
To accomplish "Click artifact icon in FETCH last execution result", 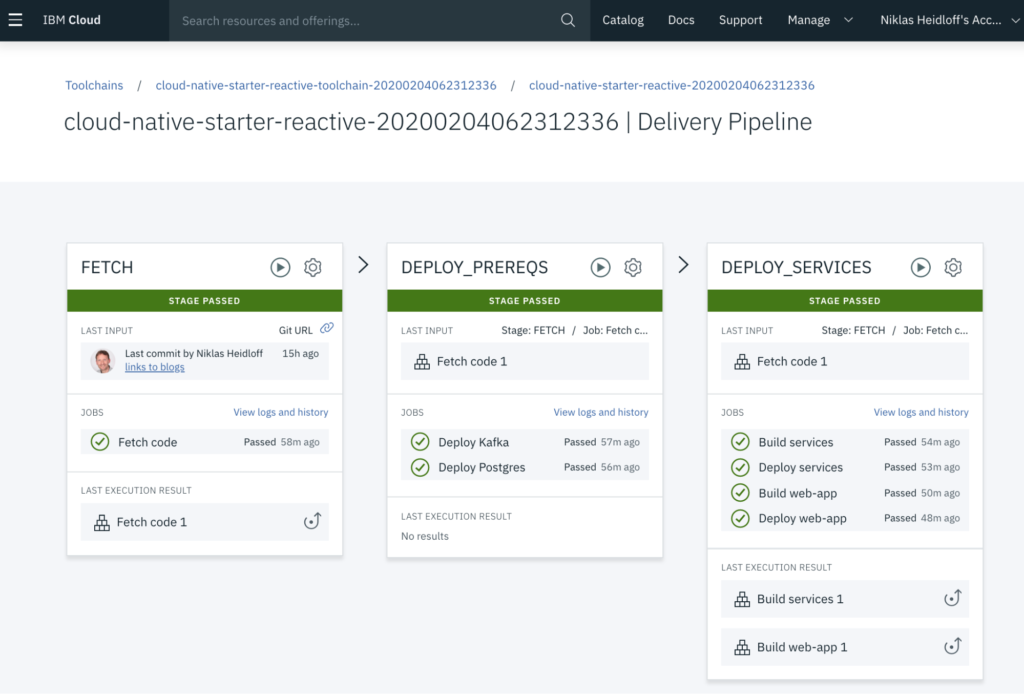I will (101, 522).
